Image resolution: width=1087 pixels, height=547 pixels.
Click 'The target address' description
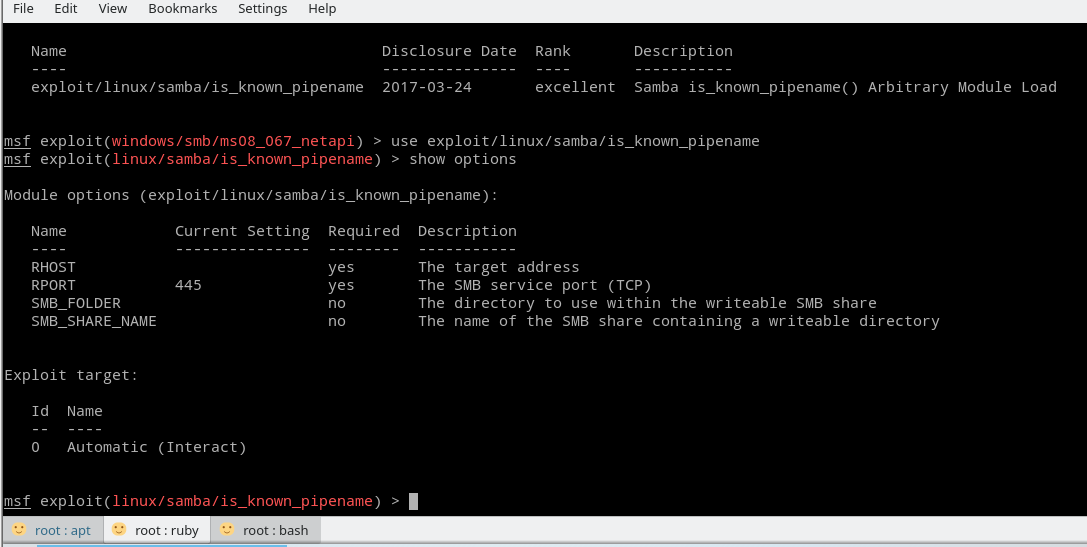click(x=498, y=267)
